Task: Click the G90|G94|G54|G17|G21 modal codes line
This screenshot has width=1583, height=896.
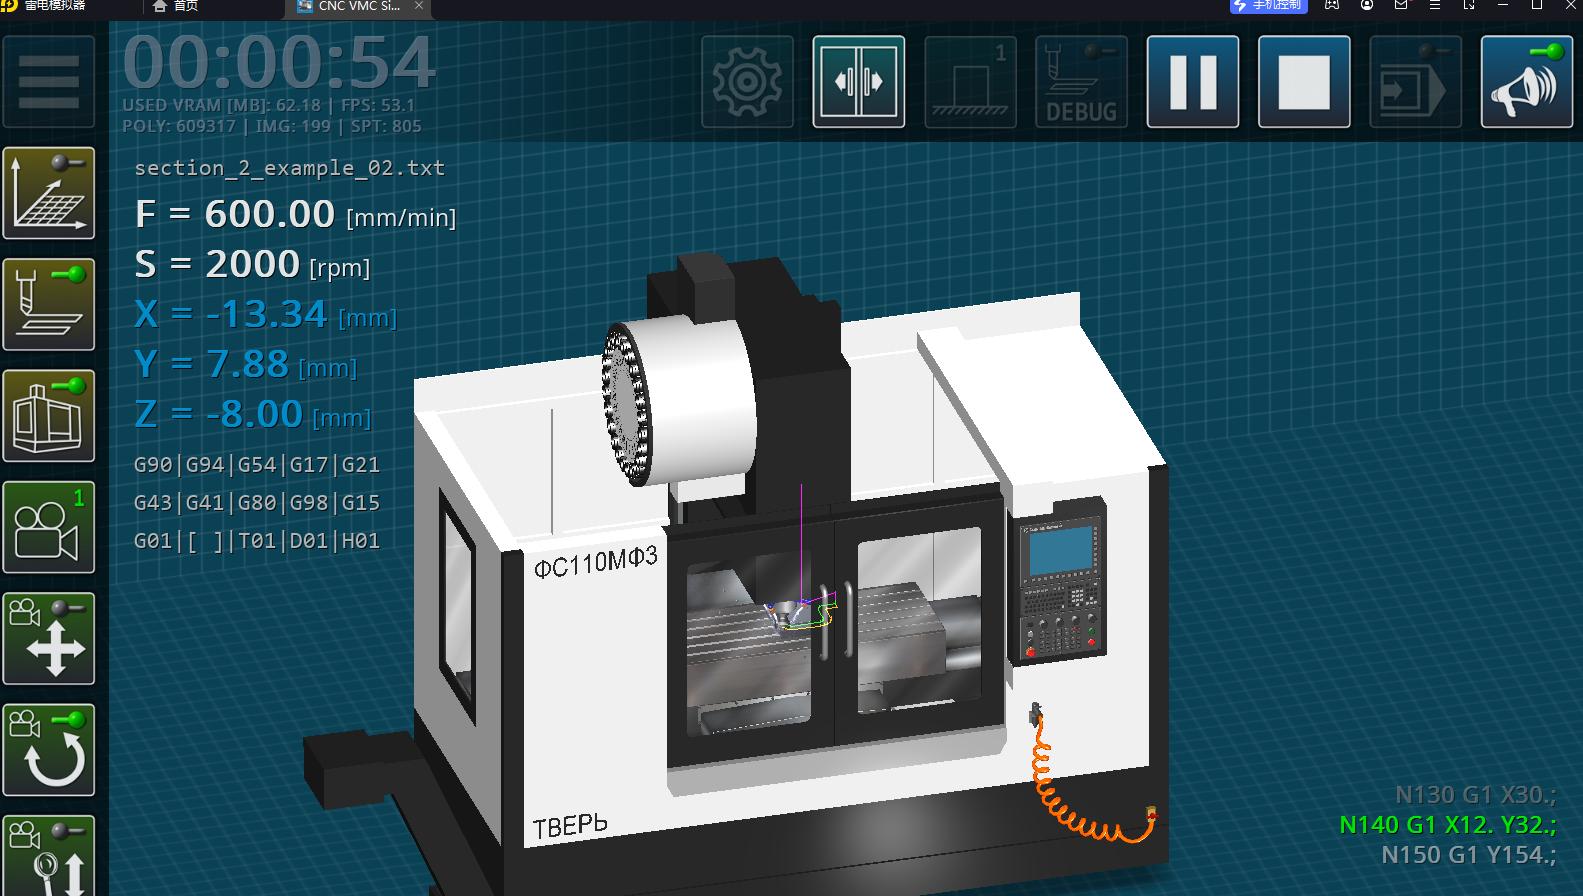Action: tap(257, 465)
